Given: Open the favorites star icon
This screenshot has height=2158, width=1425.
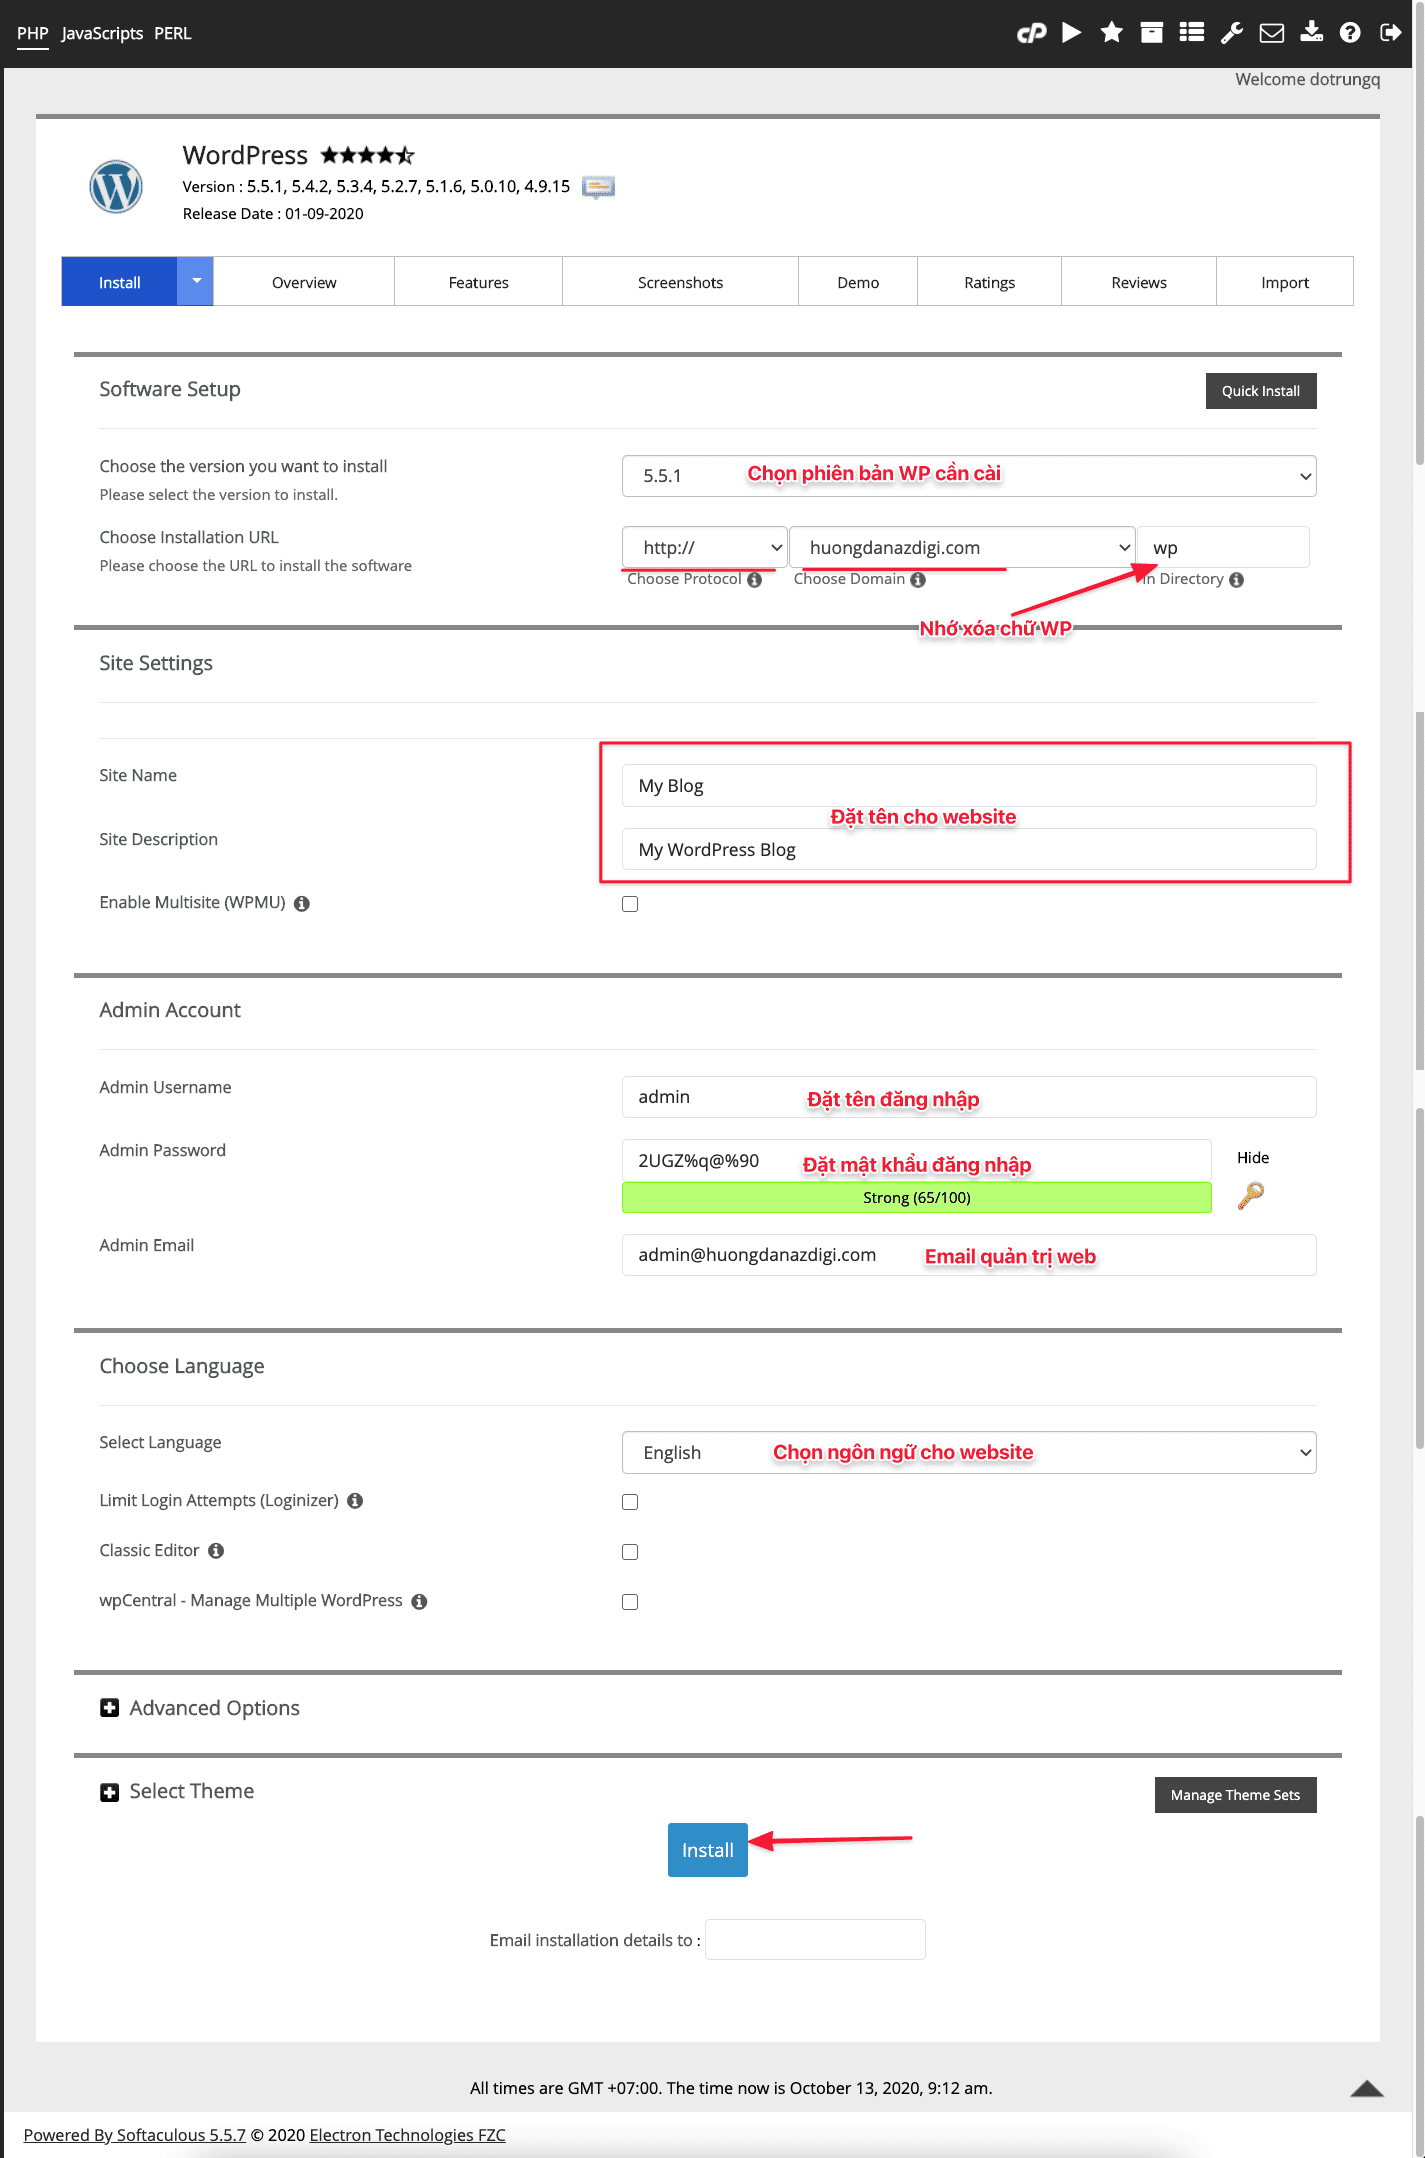Looking at the screenshot, I should [1111, 33].
